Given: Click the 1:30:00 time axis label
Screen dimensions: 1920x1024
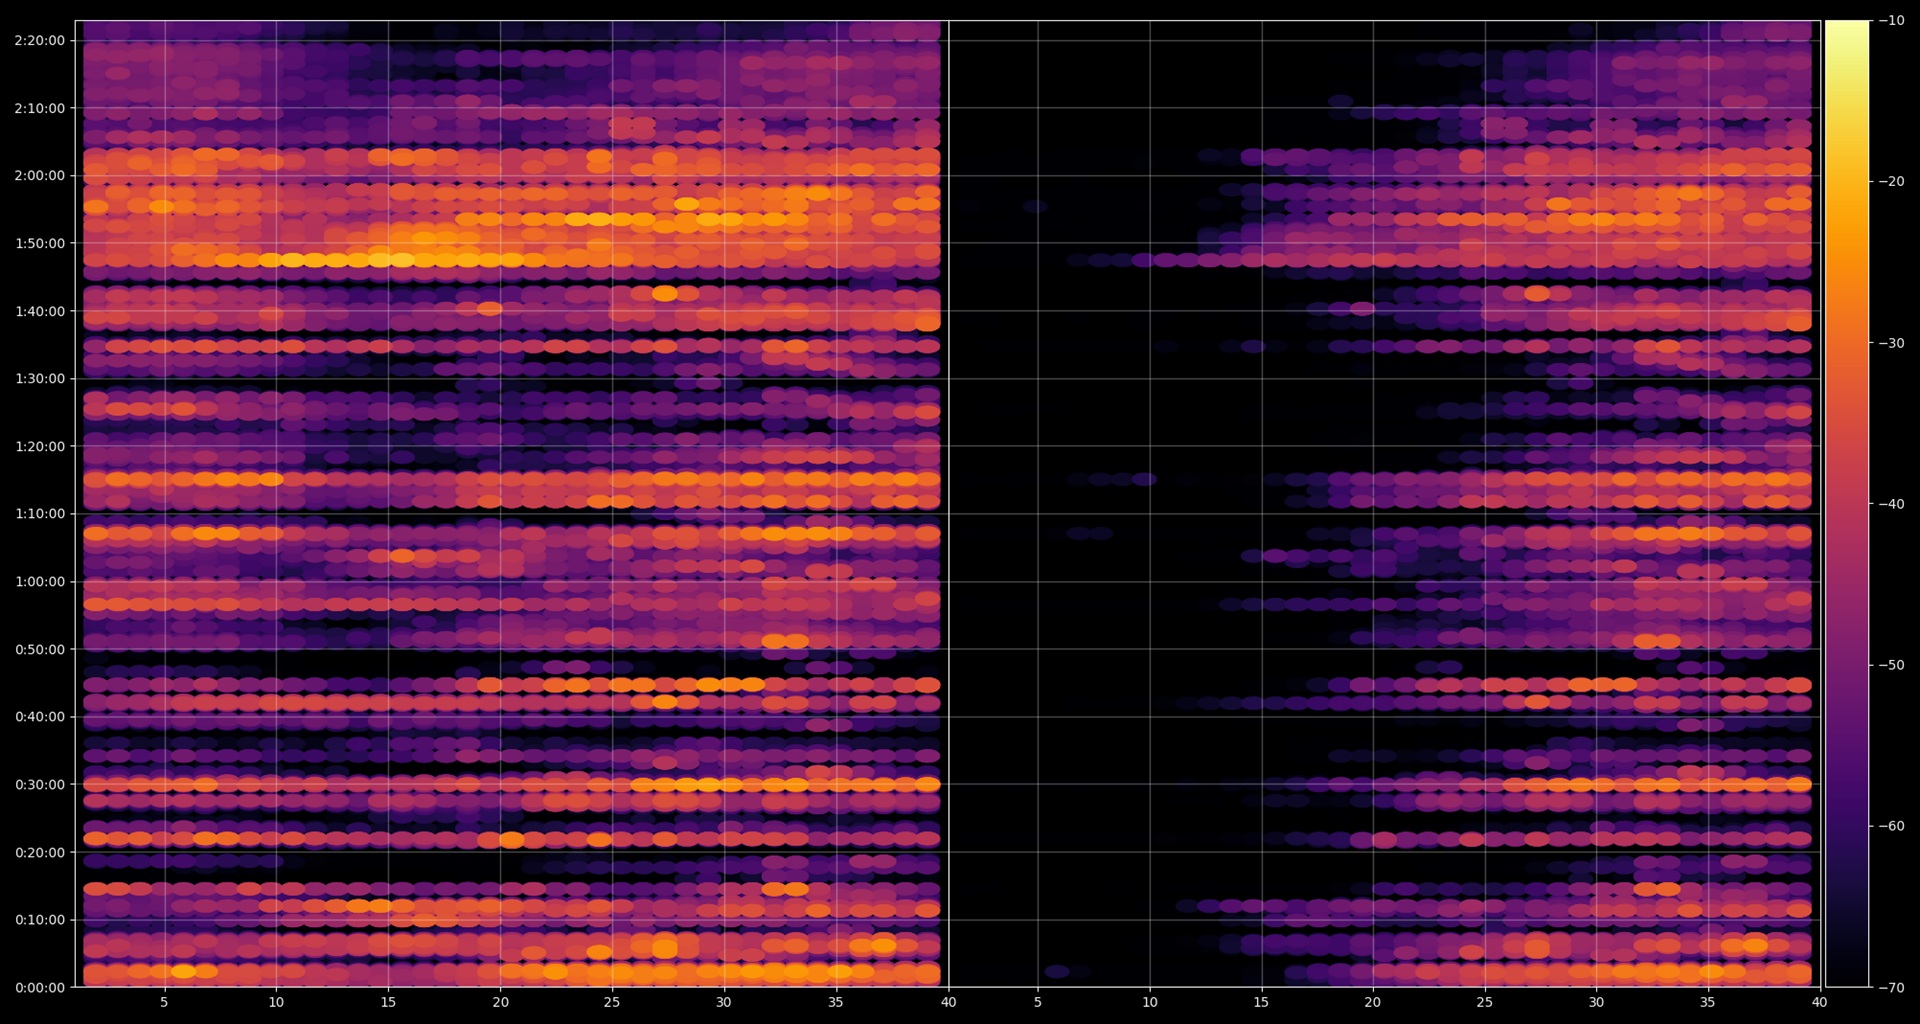Looking at the screenshot, I should tap(40, 379).
